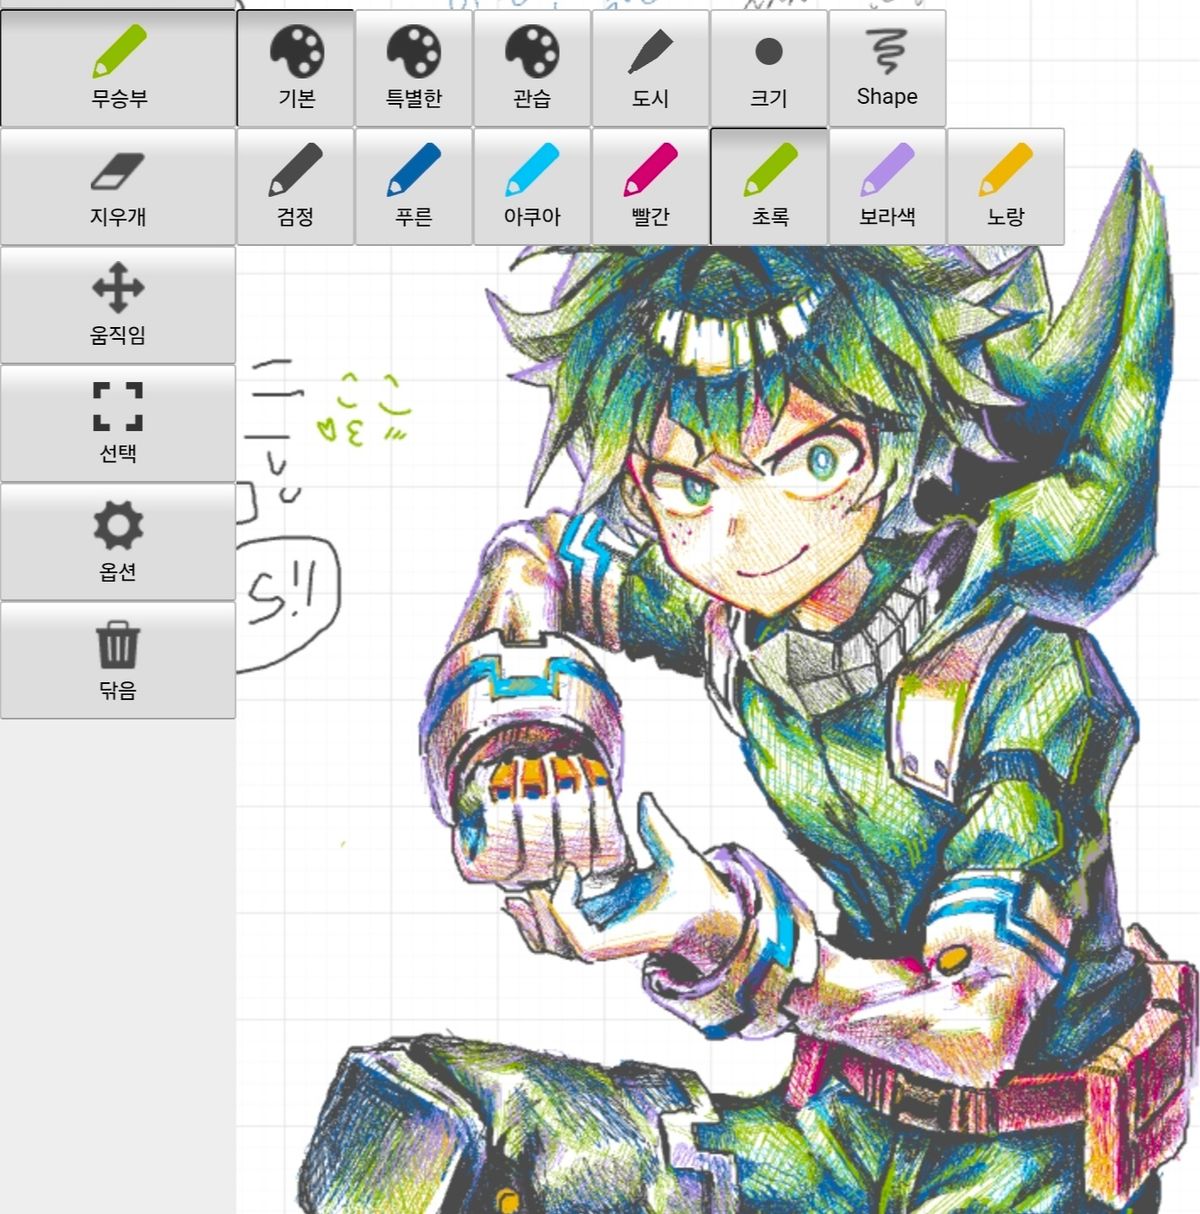This screenshot has width=1200, height=1214.
Task: Click the 닦음 trash can
Action: 118,660
